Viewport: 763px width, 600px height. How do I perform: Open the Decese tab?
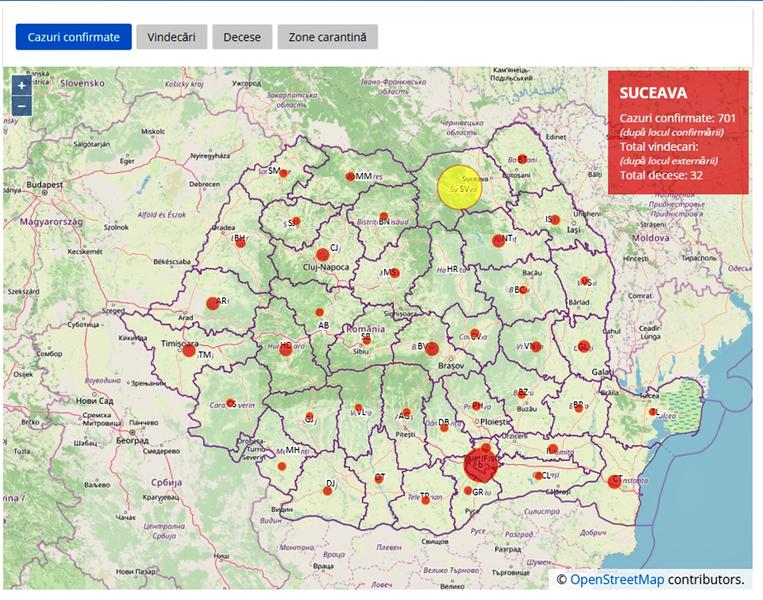tap(242, 37)
